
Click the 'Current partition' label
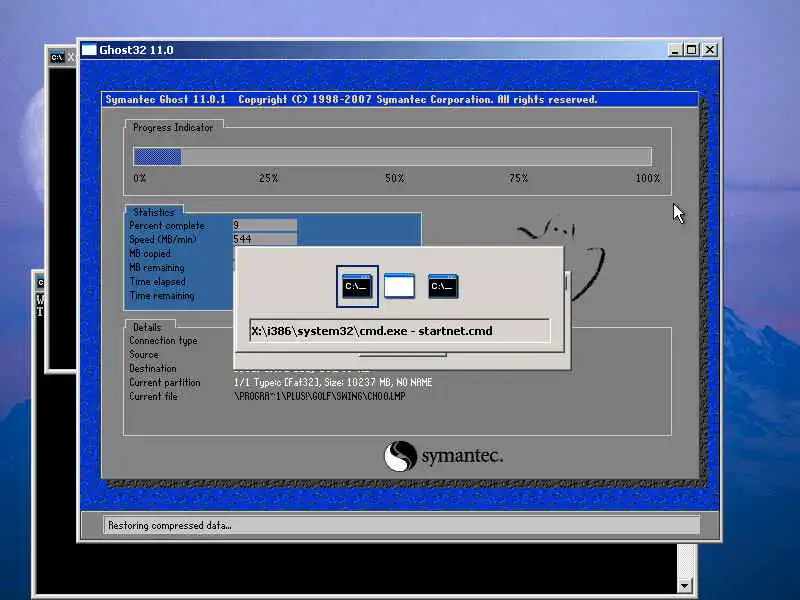164,382
